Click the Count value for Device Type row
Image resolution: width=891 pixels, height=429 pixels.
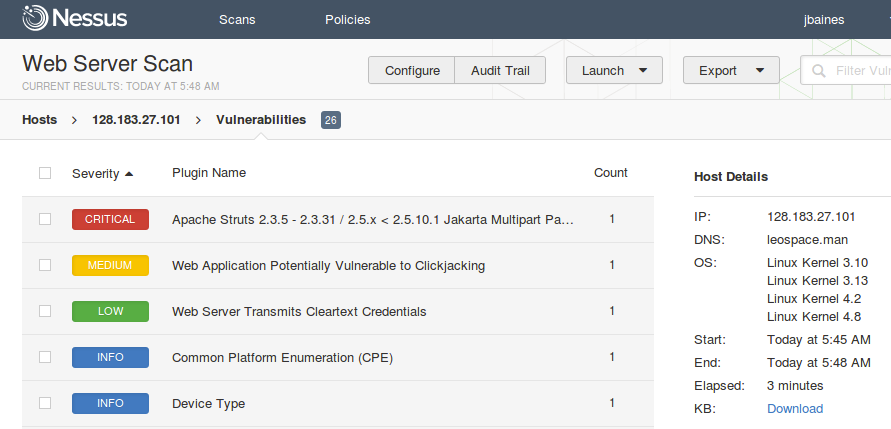611,403
